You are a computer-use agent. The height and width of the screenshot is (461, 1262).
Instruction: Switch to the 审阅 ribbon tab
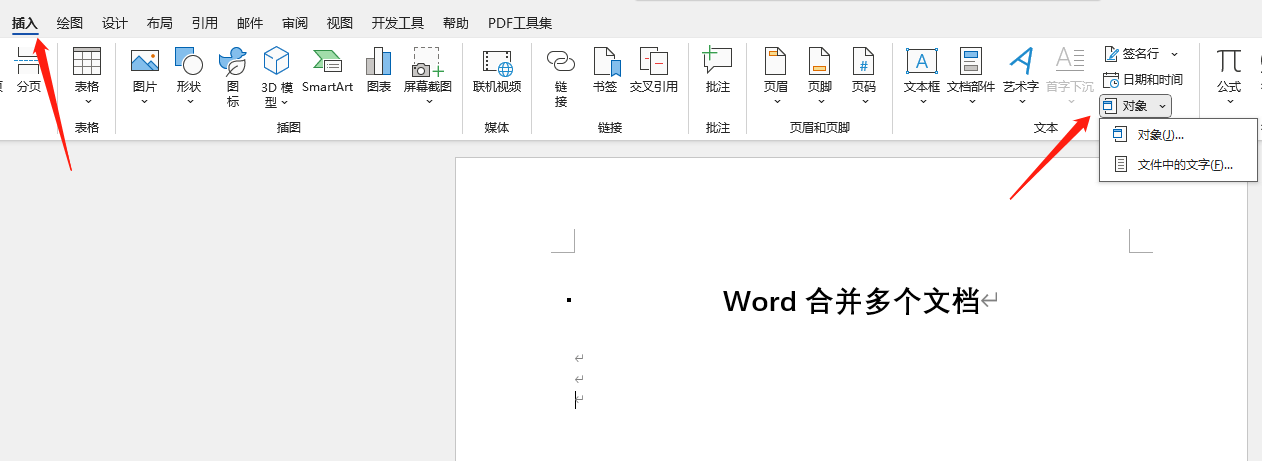coord(295,22)
